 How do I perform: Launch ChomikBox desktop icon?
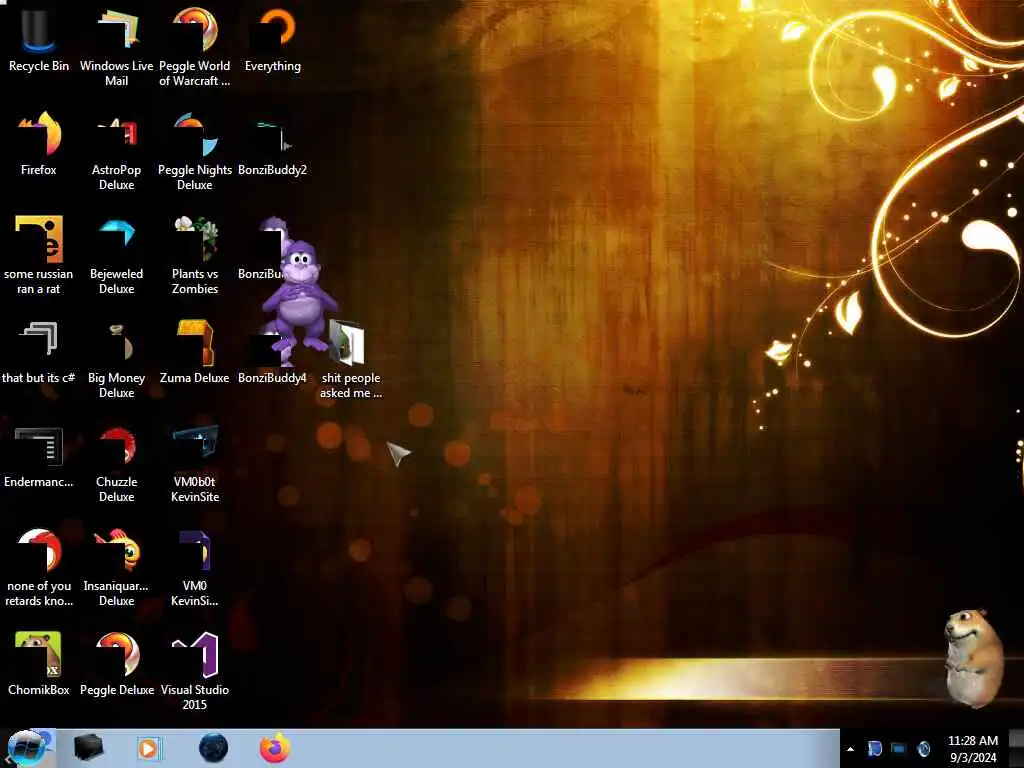click(x=39, y=664)
